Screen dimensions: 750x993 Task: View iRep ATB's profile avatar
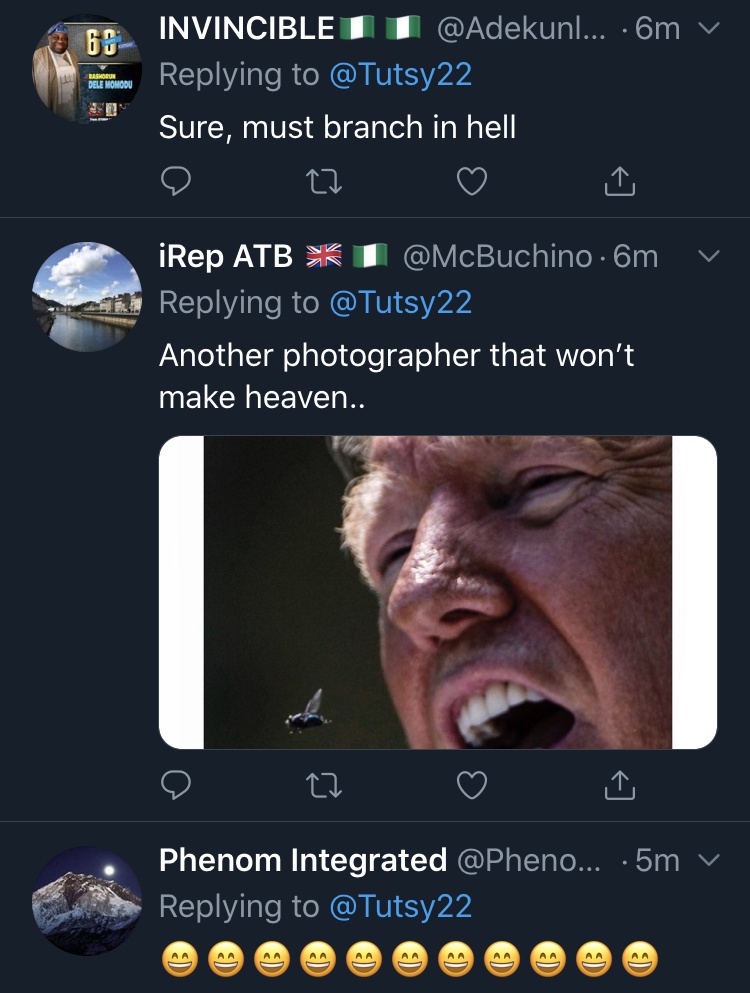[x=87, y=297]
